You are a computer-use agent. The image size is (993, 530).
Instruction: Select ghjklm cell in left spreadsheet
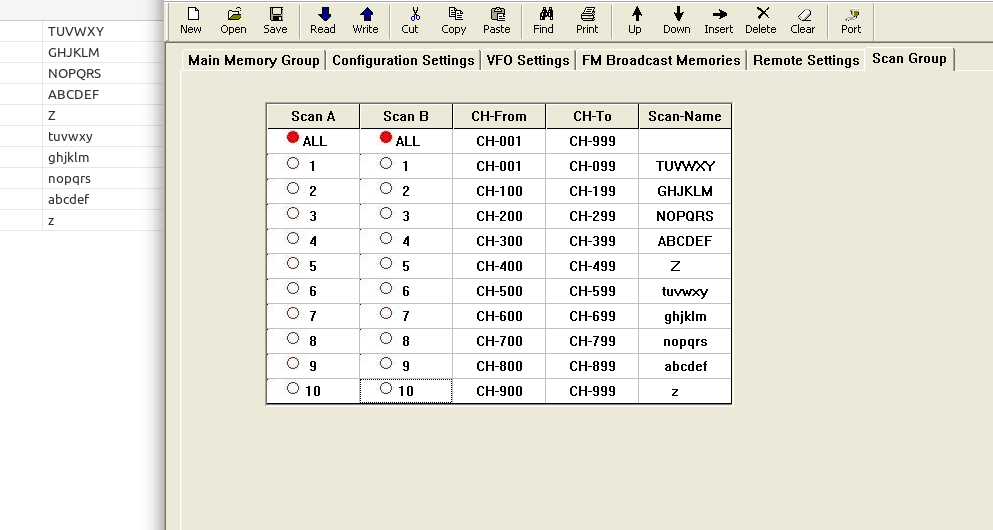point(103,157)
